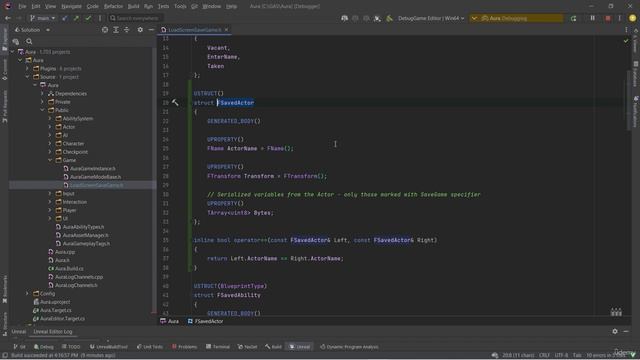Image resolution: width=640 pixels, height=360 pixels.
Task: Click the build hammer icon in toolbar
Action: point(389,18)
